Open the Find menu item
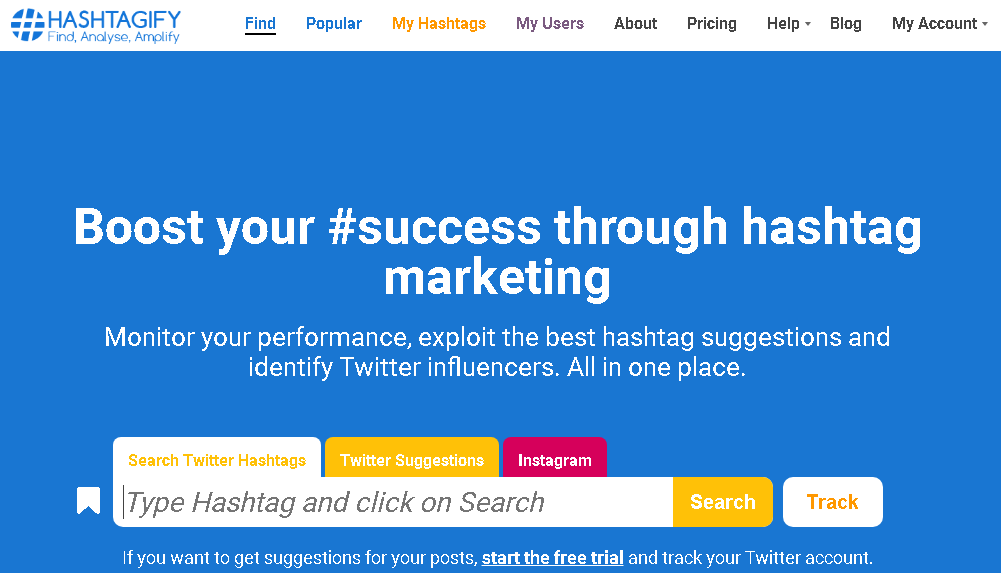The width and height of the screenshot is (1001, 573). pos(260,24)
